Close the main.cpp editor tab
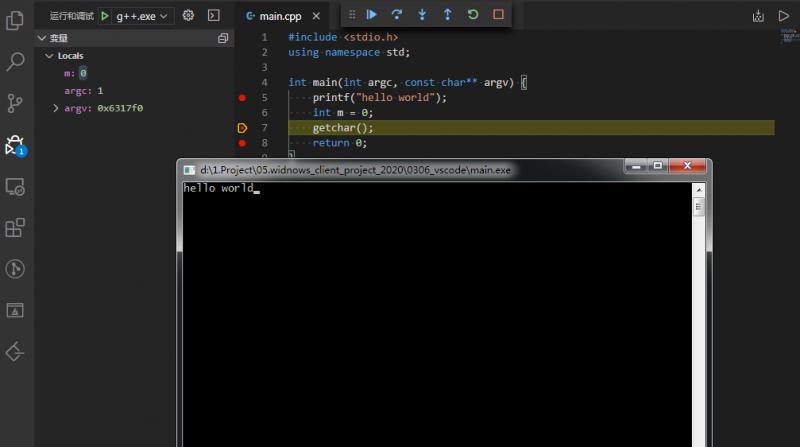 tap(316, 16)
